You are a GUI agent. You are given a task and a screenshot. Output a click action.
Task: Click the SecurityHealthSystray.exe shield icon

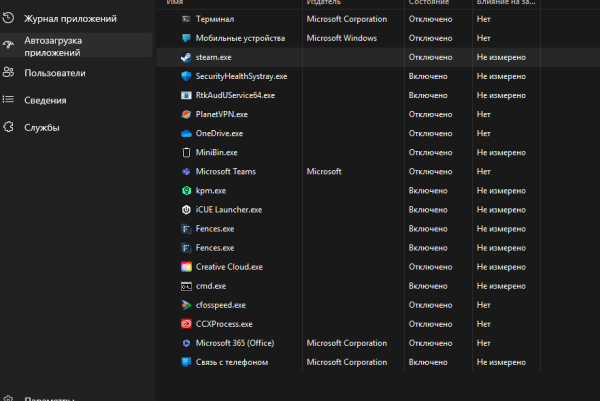tap(186, 76)
